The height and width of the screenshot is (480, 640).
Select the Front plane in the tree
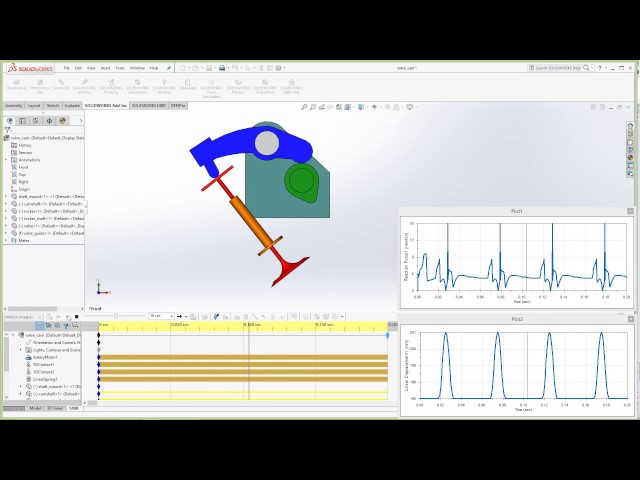(23, 167)
